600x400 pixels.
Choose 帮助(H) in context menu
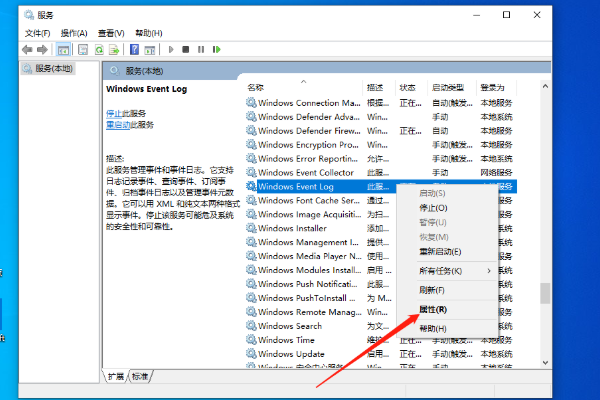coord(448,328)
